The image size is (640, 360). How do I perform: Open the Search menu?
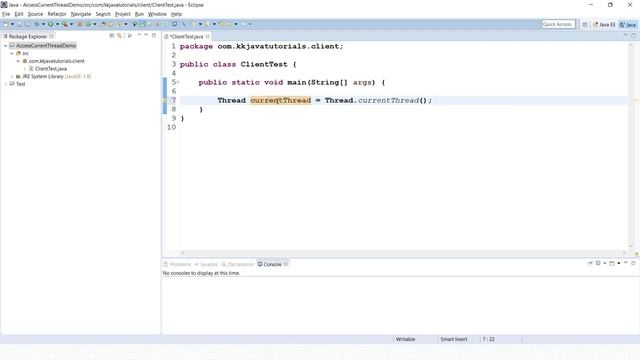(x=103, y=14)
